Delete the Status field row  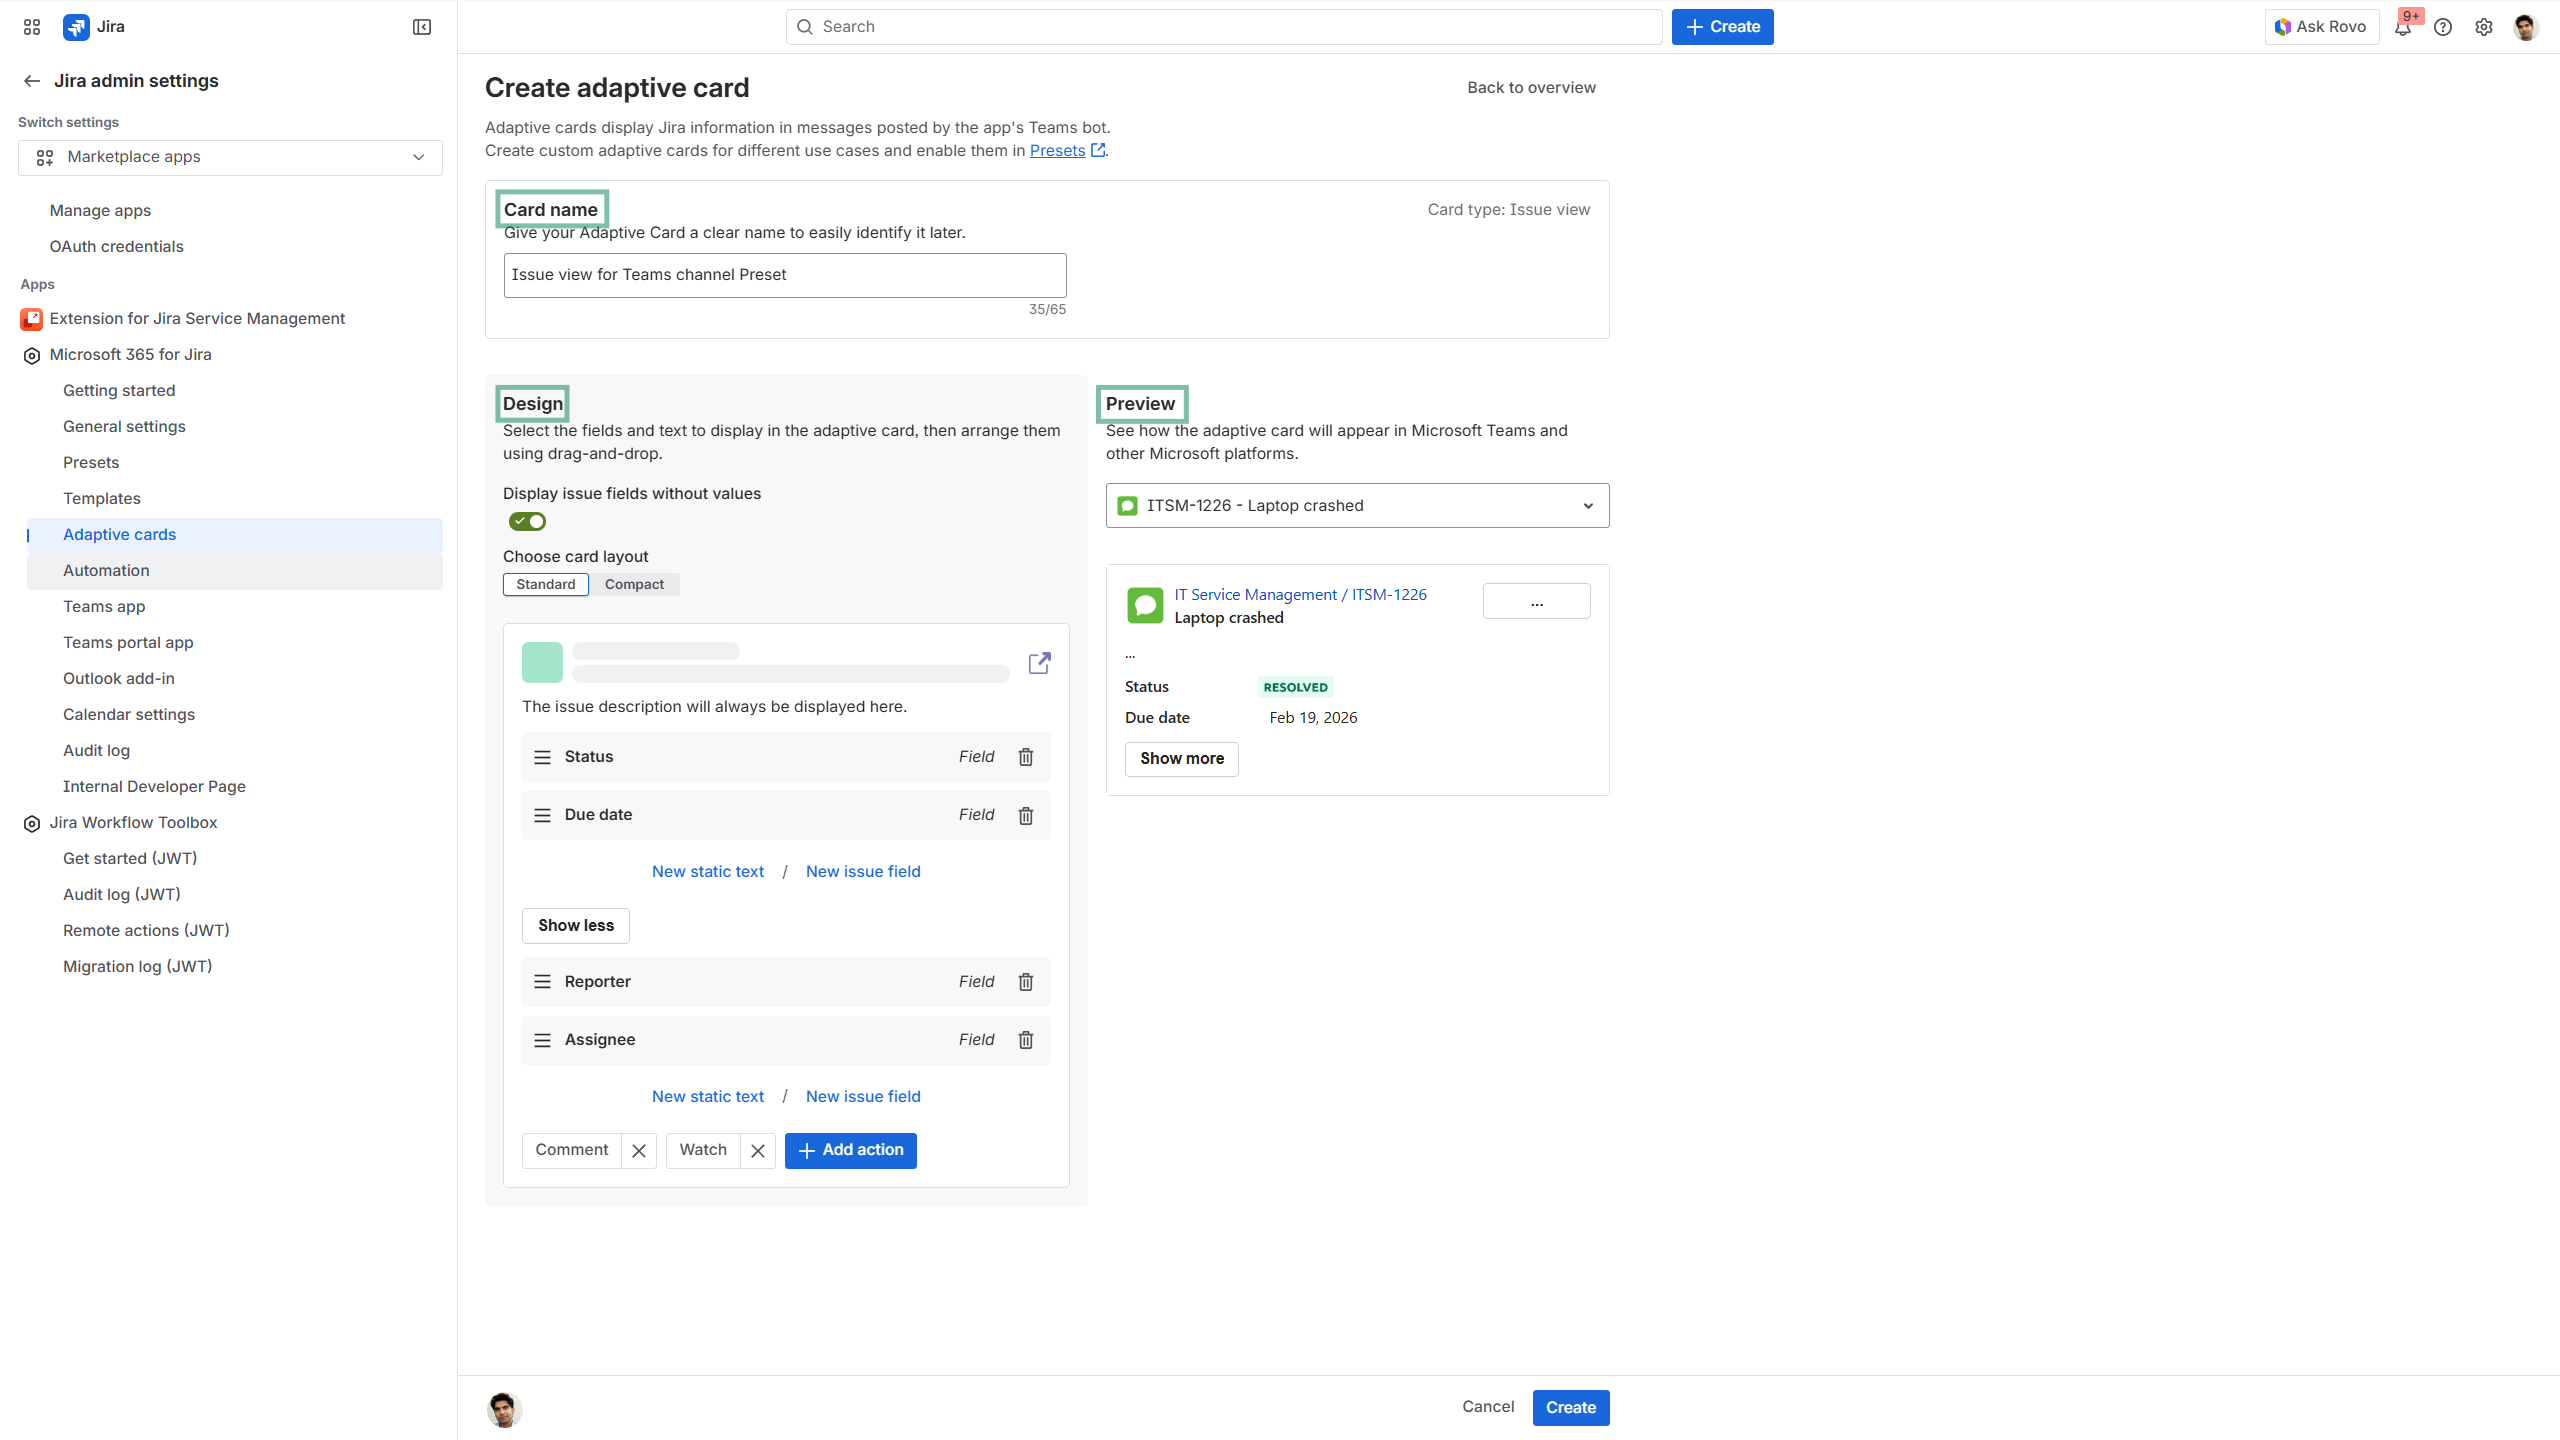[x=1025, y=757]
